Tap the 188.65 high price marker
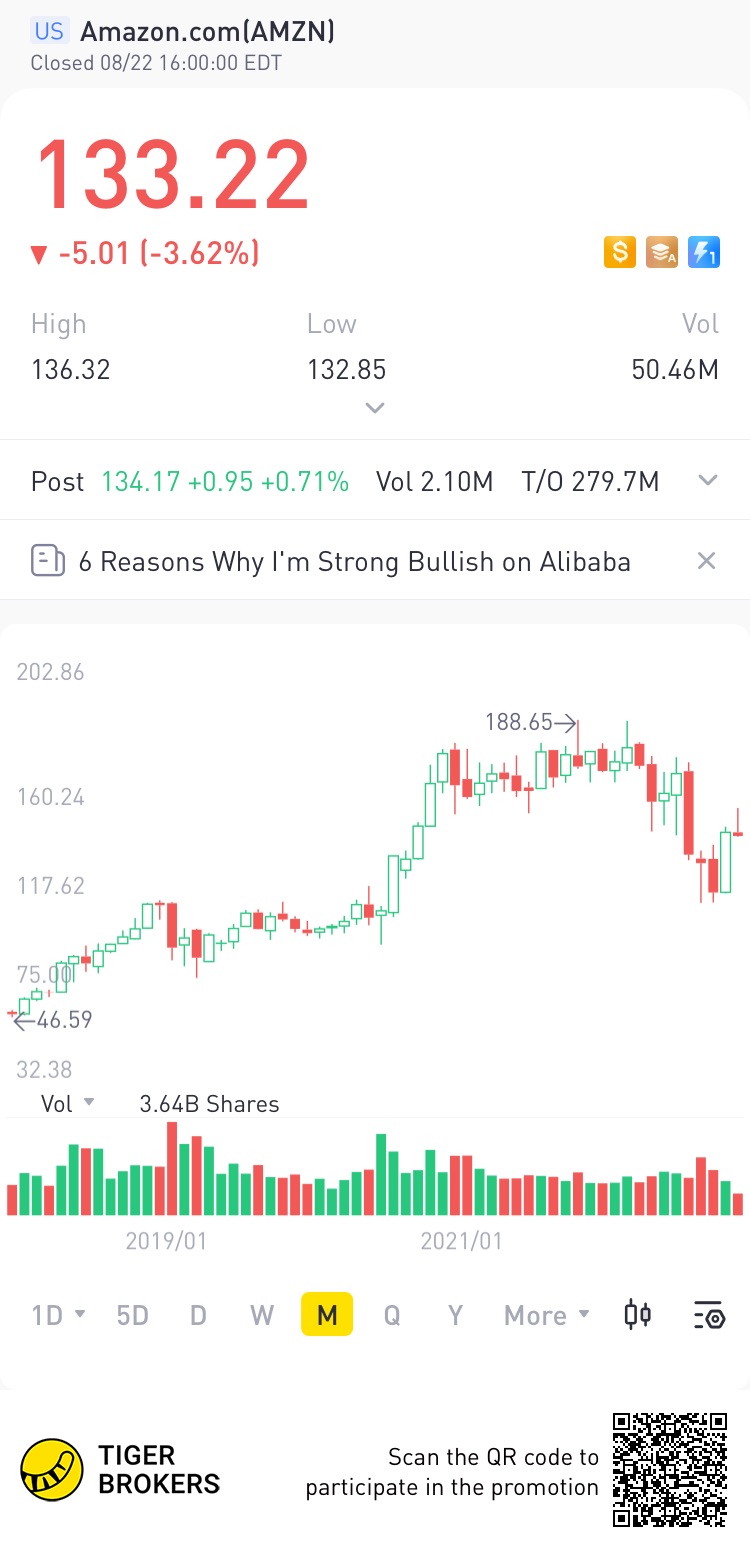Image resolution: width=750 pixels, height=1550 pixels. tap(530, 722)
